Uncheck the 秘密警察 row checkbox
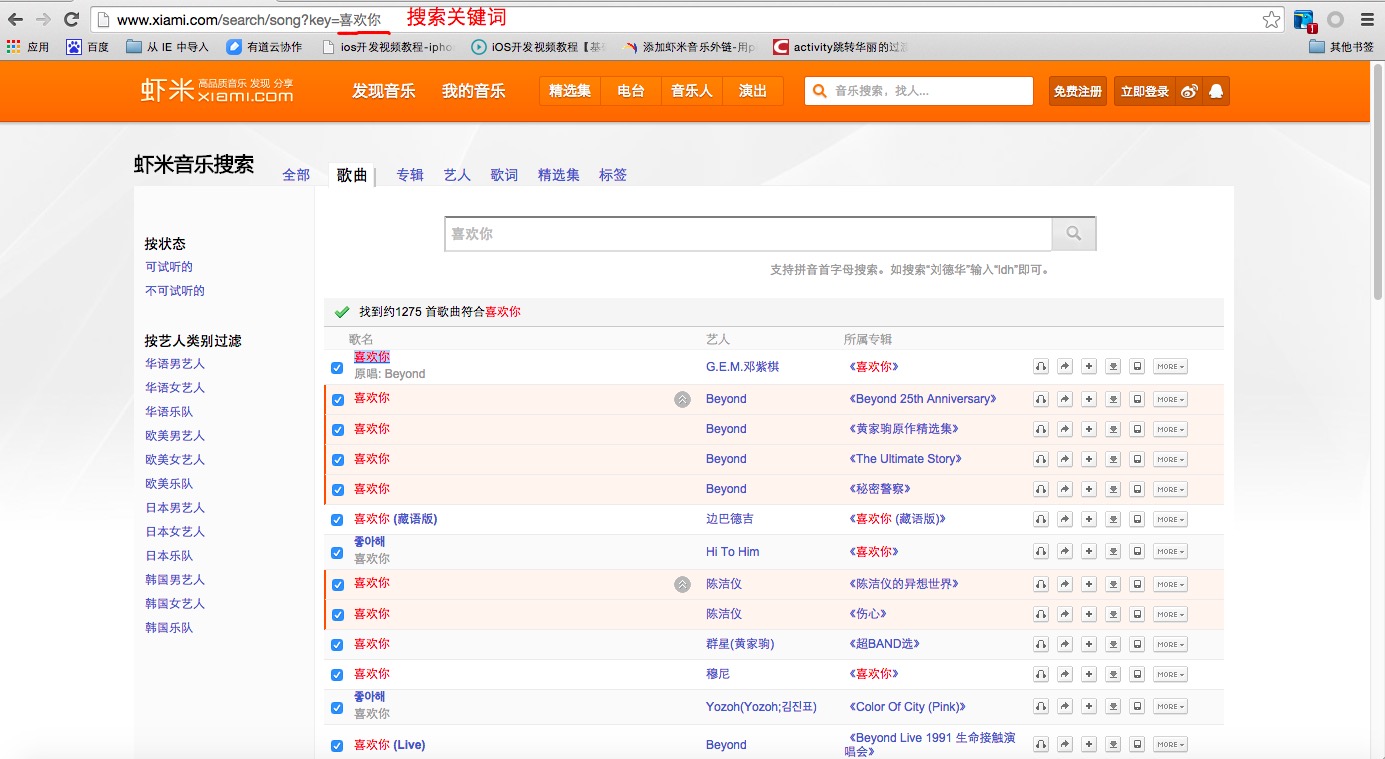1385x759 pixels. click(337, 490)
